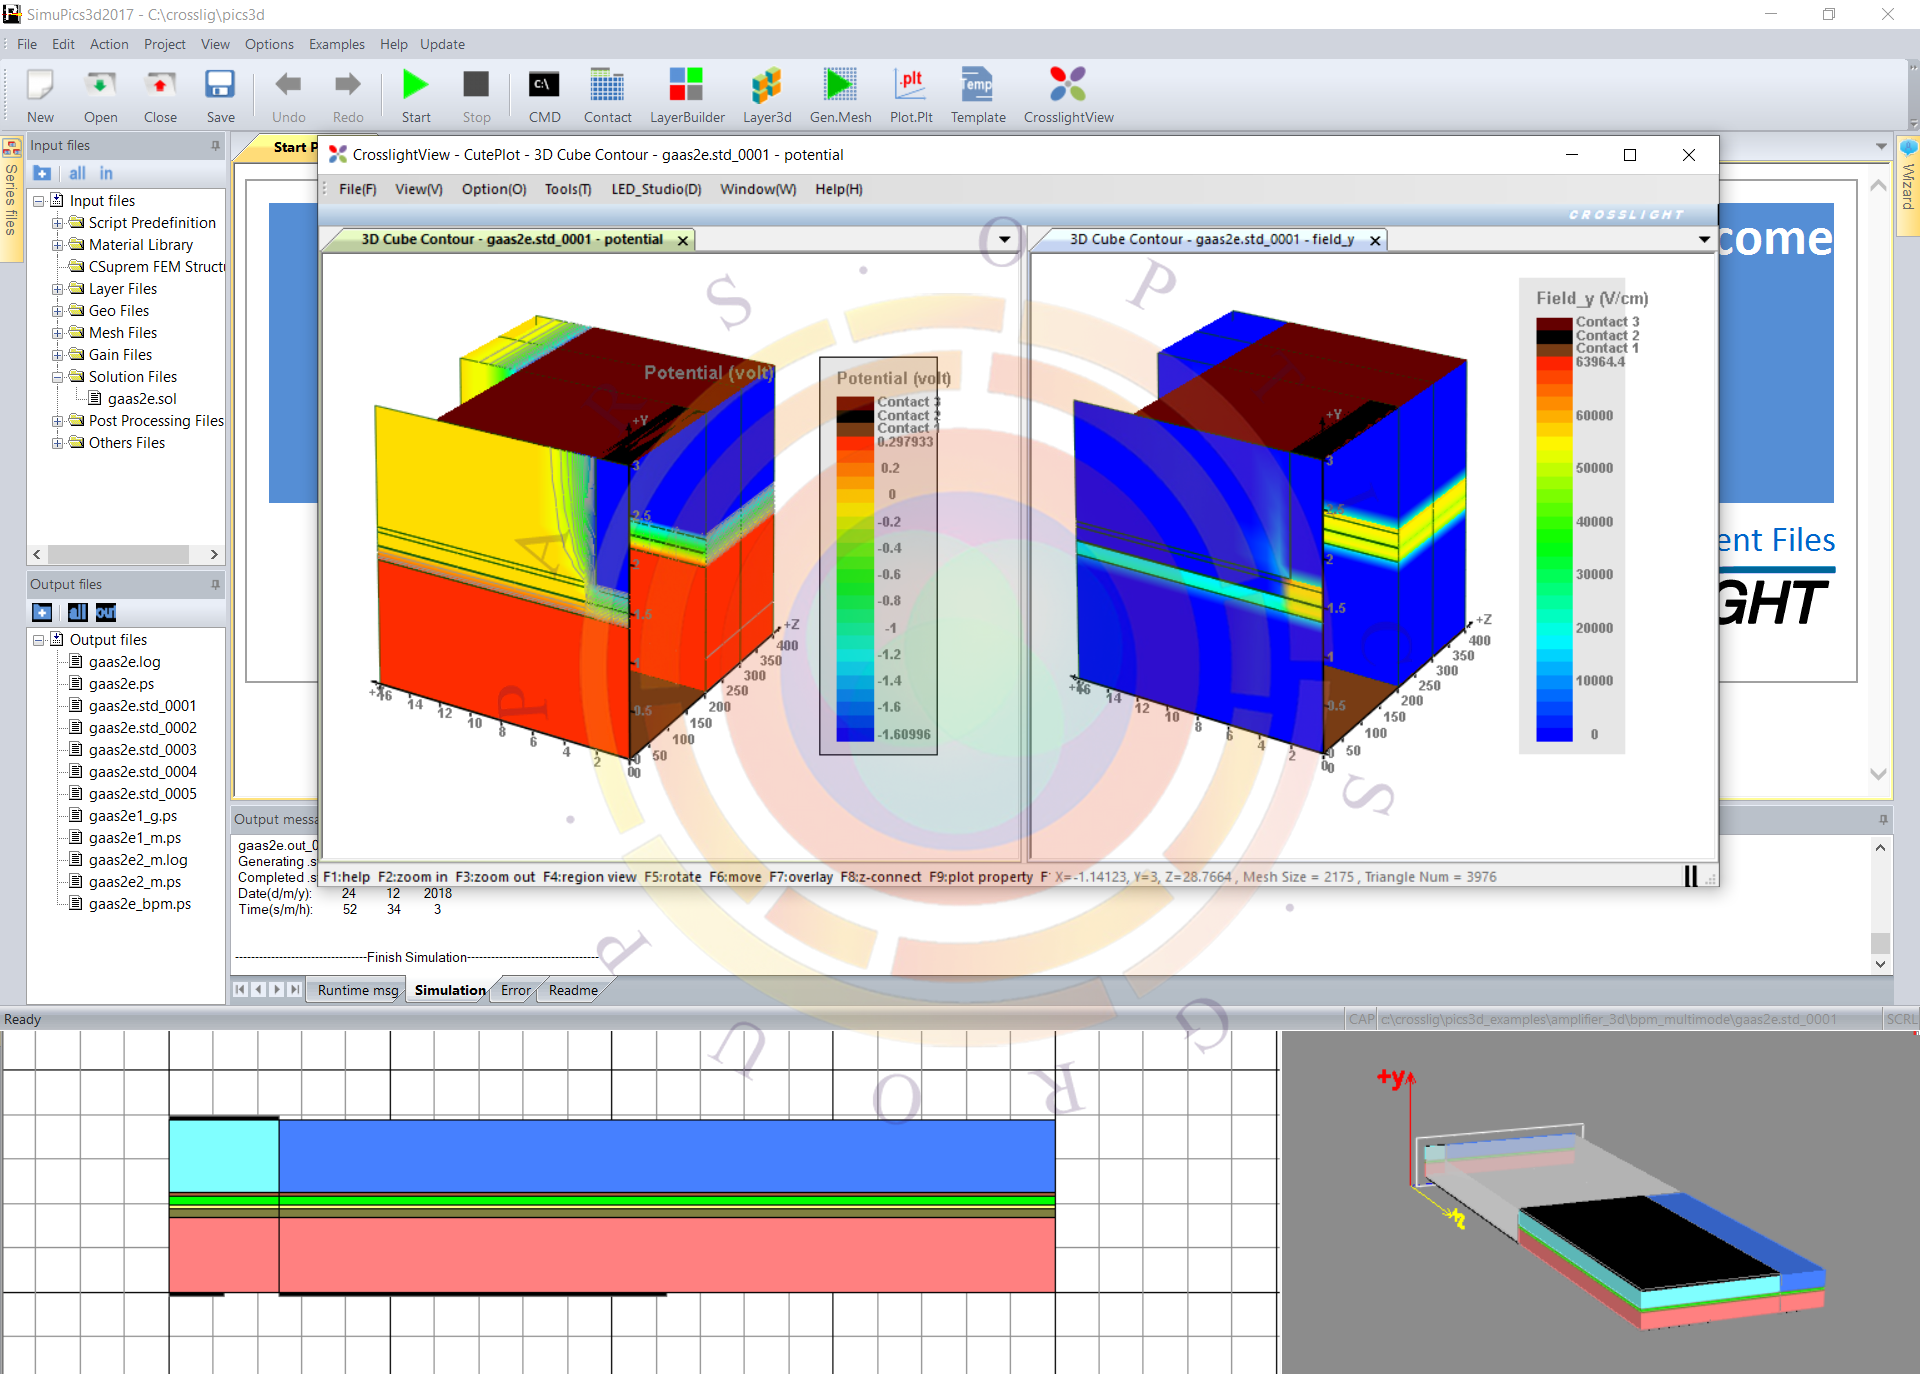The height and width of the screenshot is (1374, 1920).
Task: Open the Project menu in SimuPics3d
Action: (164, 44)
